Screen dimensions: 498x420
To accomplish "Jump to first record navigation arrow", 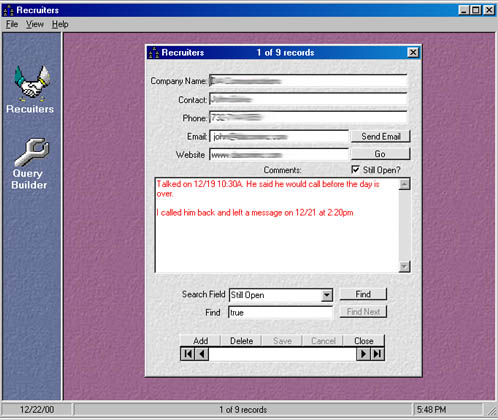I will pos(188,354).
